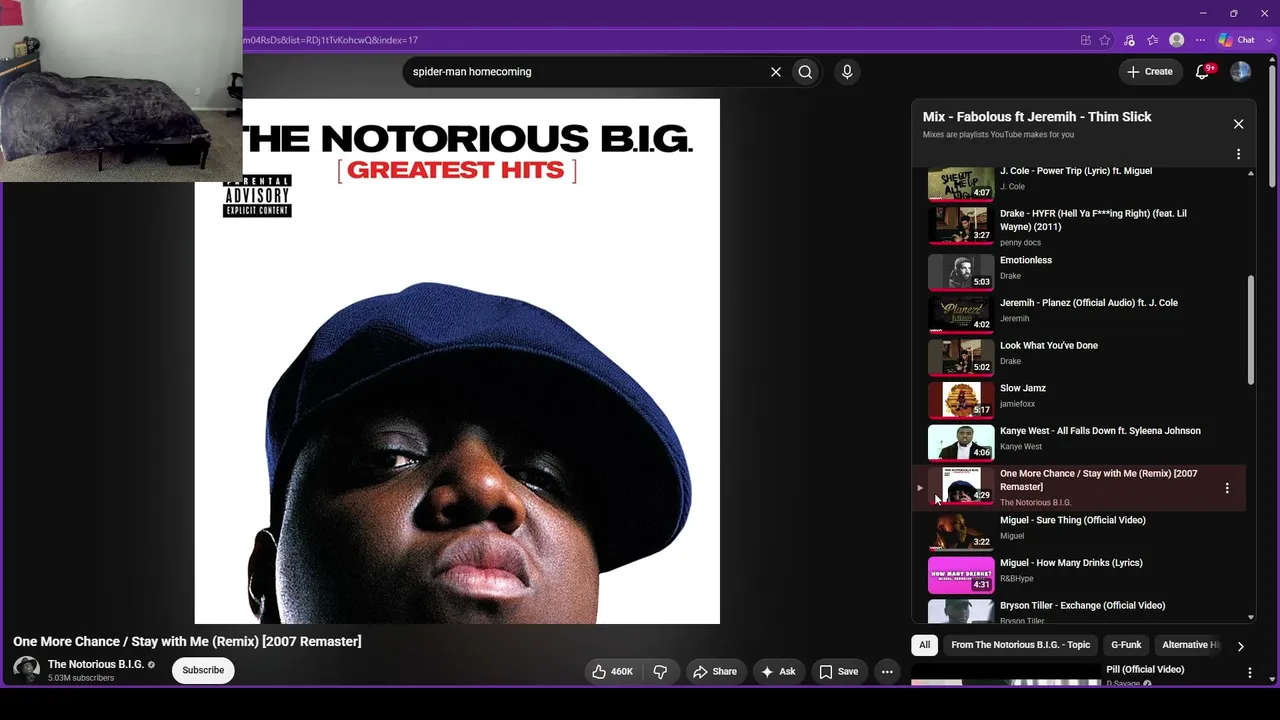
Task: Play Miguel - How Many Drinks thumbnail
Action: point(961,575)
